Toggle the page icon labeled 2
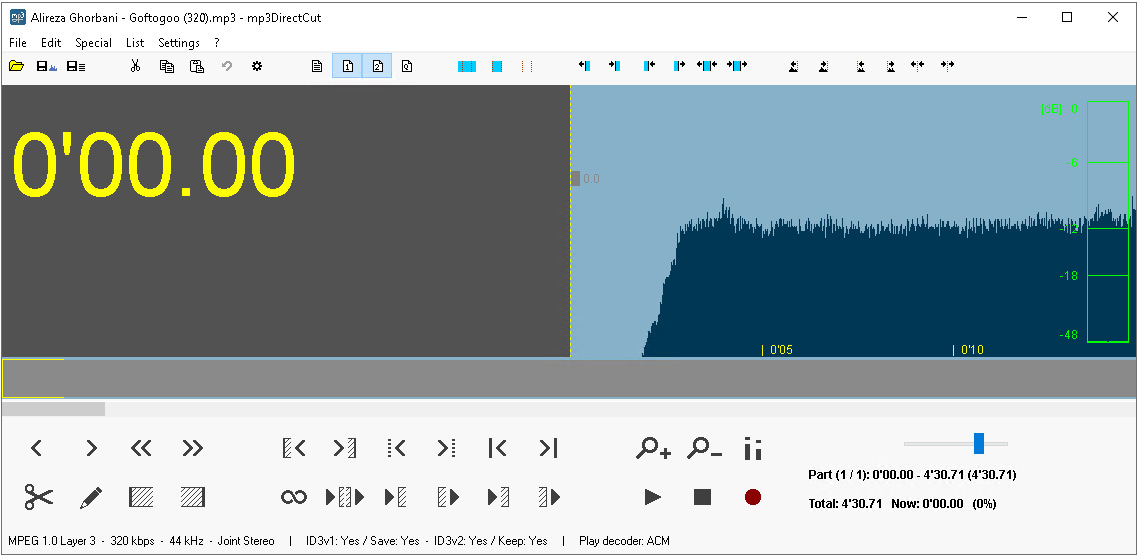This screenshot has height=560, width=1142. coord(377,66)
